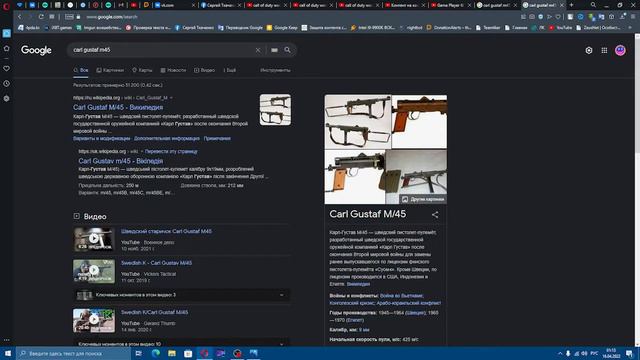Play the Swedish K - Carl Gustav M45 thumbnail
Viewport: 640px width, 360px height.
click(94, 271)
